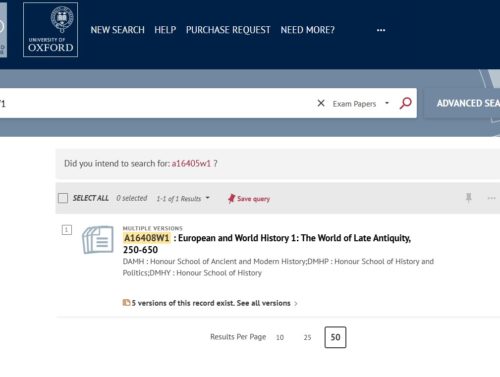
Task: Click the 'MULTIPLE VERSIONS' label
Action: pyautogui.click(x=153, y=228)
